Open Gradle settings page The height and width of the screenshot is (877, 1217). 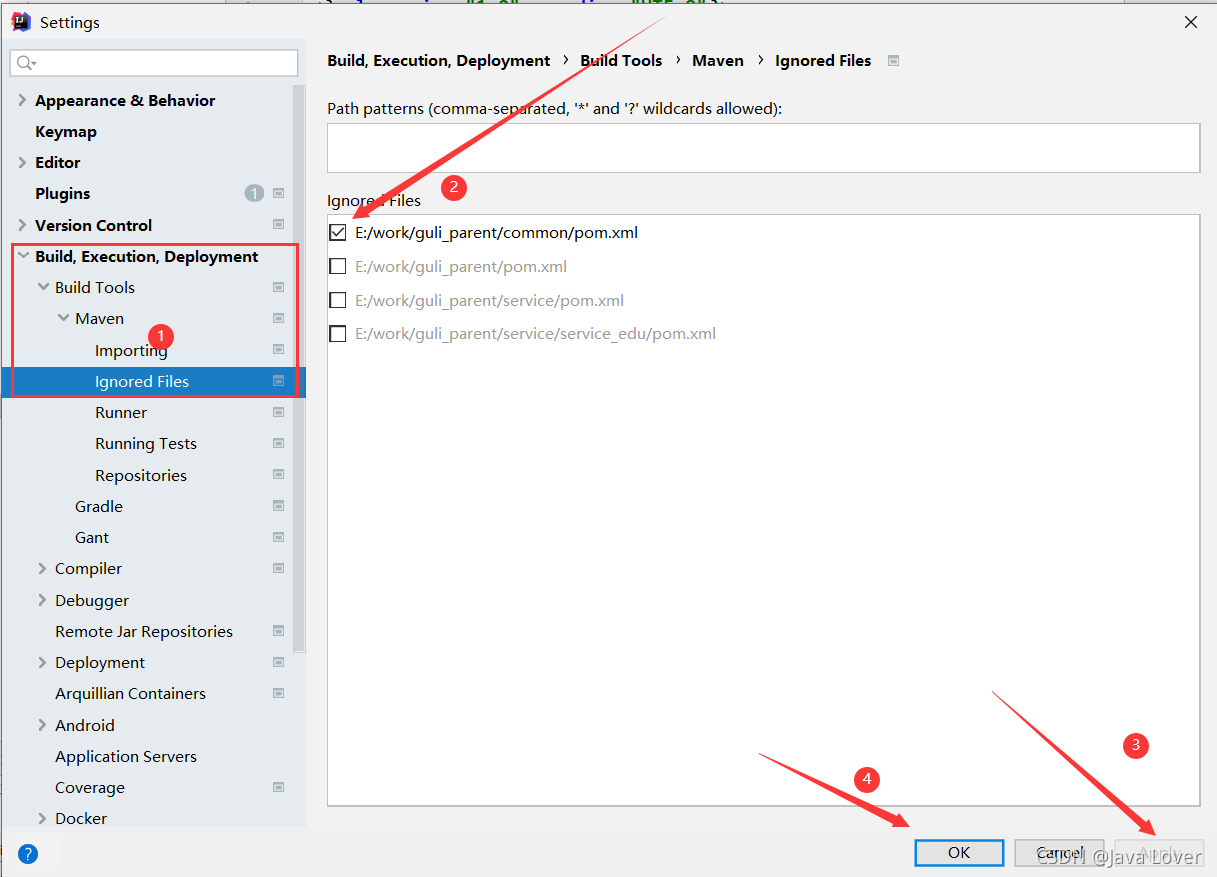click(99, 506)
